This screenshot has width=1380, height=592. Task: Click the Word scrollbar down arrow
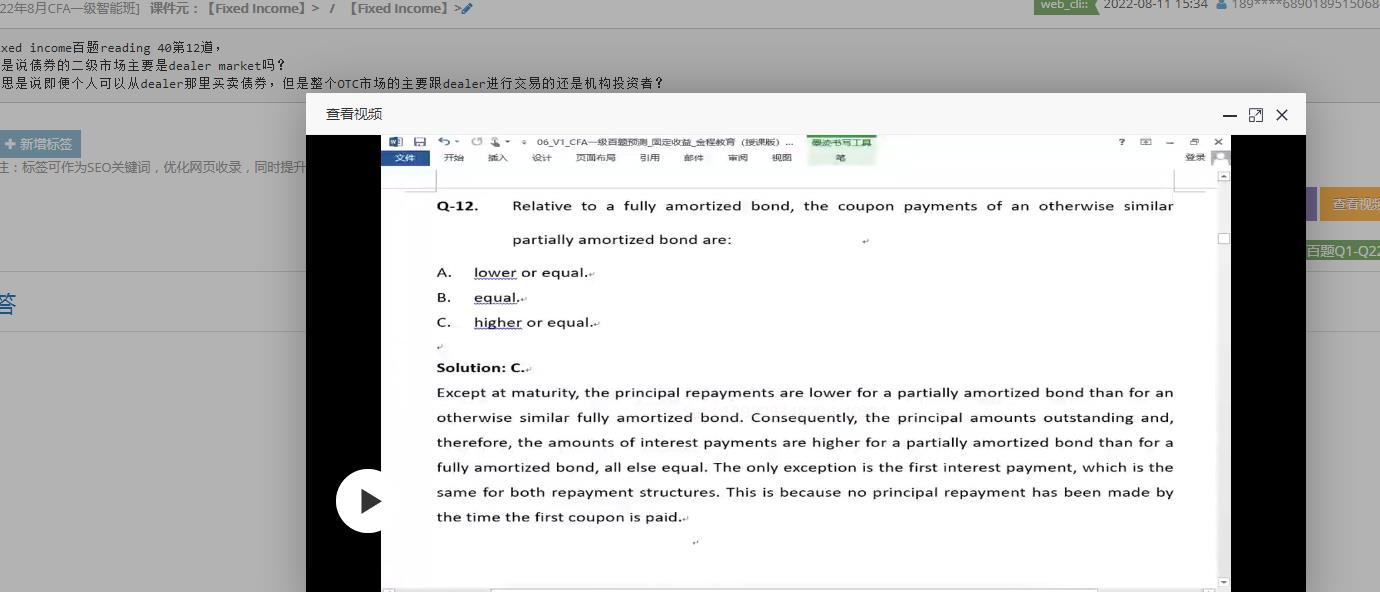(1224, 582)
